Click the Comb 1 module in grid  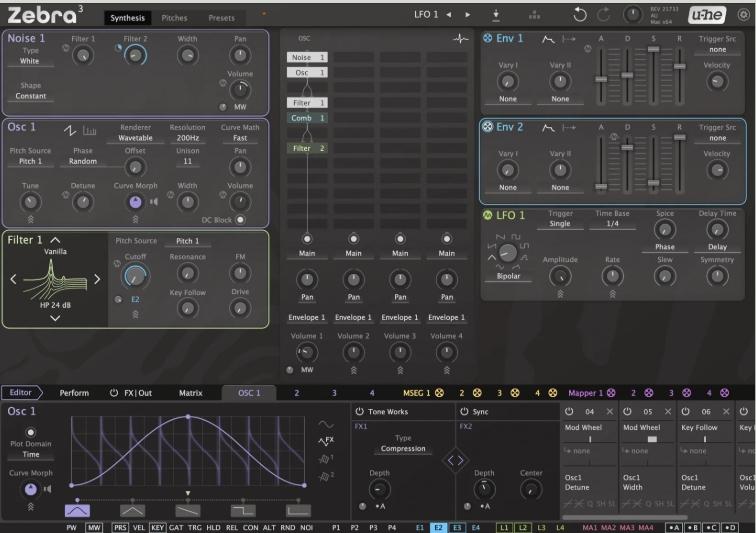(x=308, y=118)
